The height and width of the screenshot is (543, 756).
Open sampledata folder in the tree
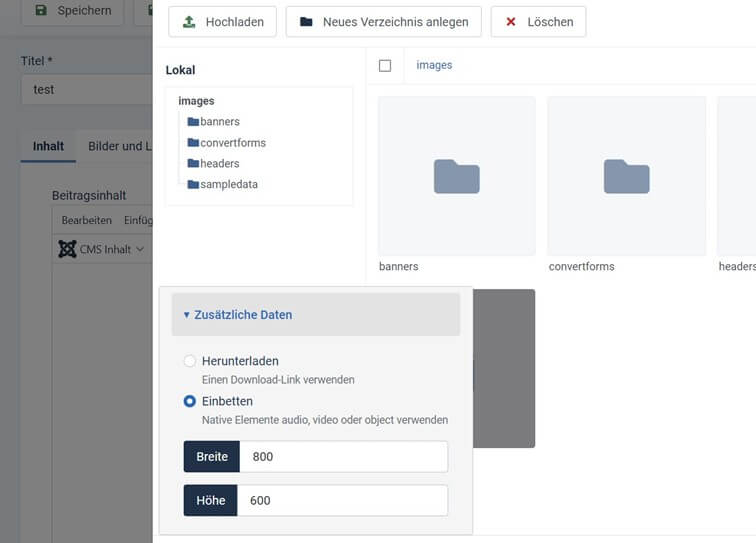229,184
